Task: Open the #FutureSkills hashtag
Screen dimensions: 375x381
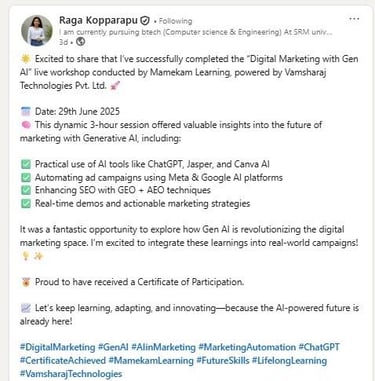Action: click(x=223, y=360)
